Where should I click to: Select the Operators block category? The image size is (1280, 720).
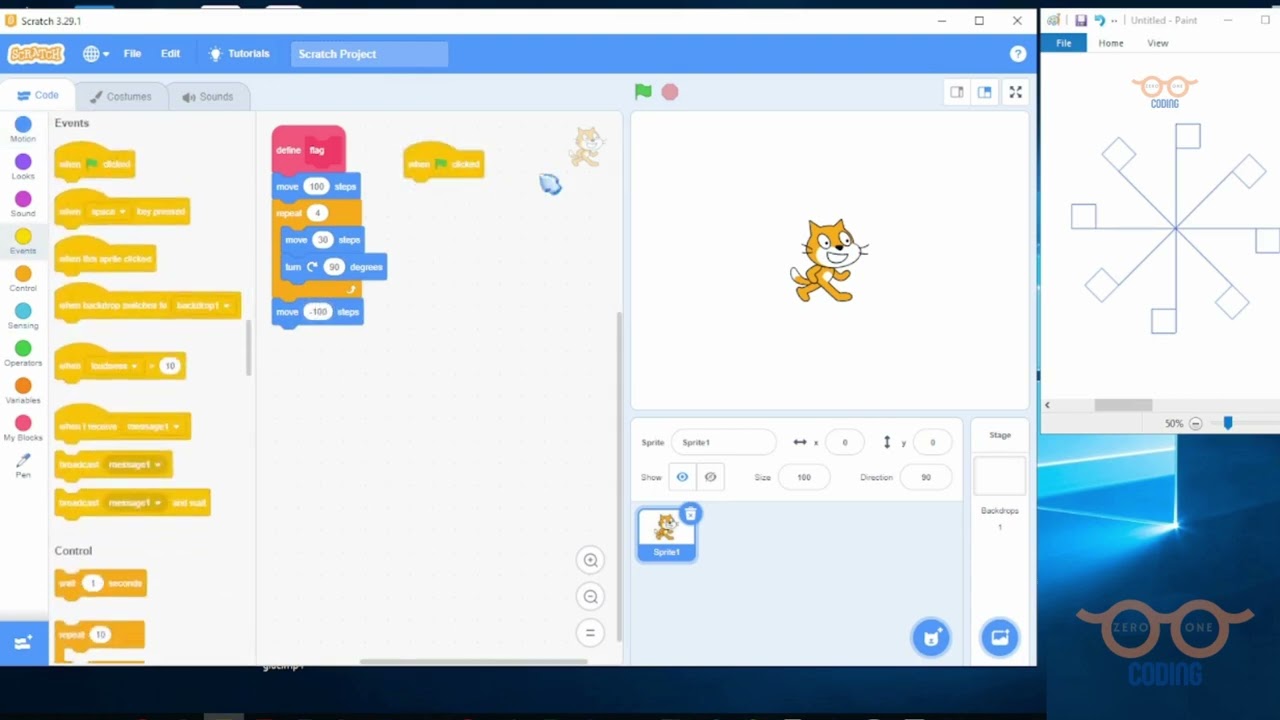[x=23, y=353]
